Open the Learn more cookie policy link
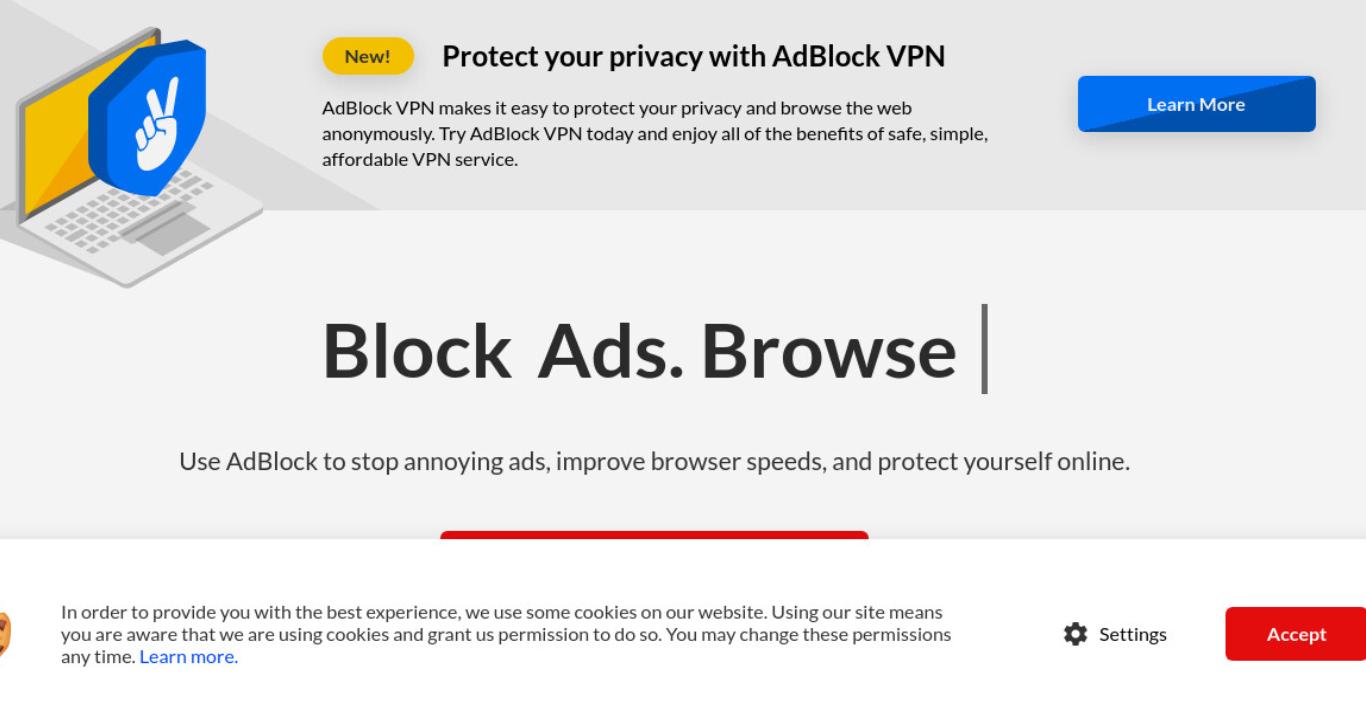The image size is (1366, 724). click(189, 657)
